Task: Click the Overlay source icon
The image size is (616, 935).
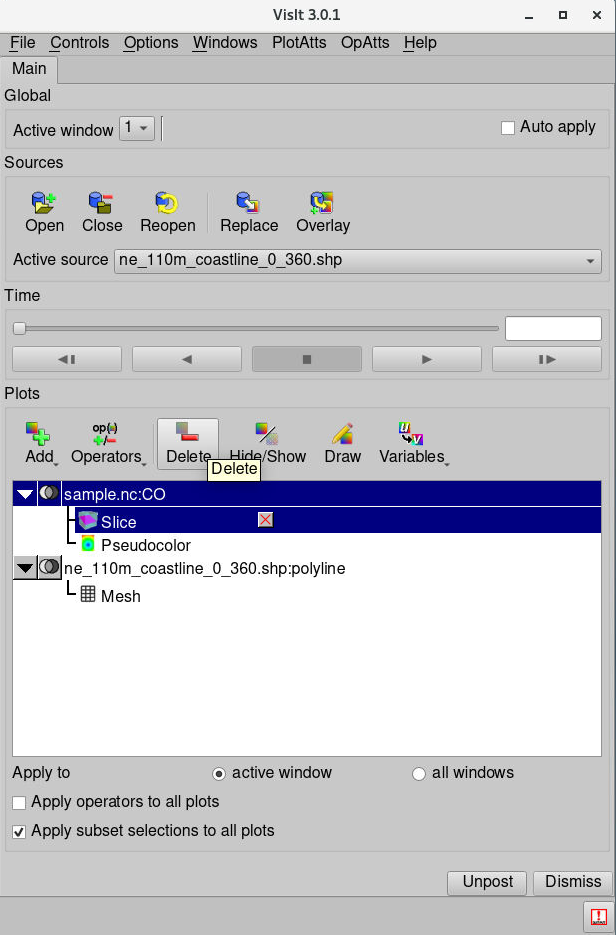Action: pos(322,204)
